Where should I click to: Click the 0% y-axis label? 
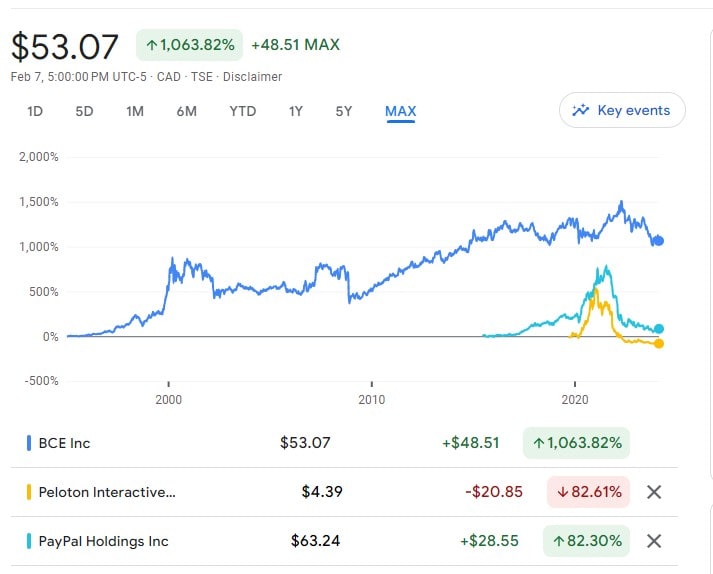50,337
